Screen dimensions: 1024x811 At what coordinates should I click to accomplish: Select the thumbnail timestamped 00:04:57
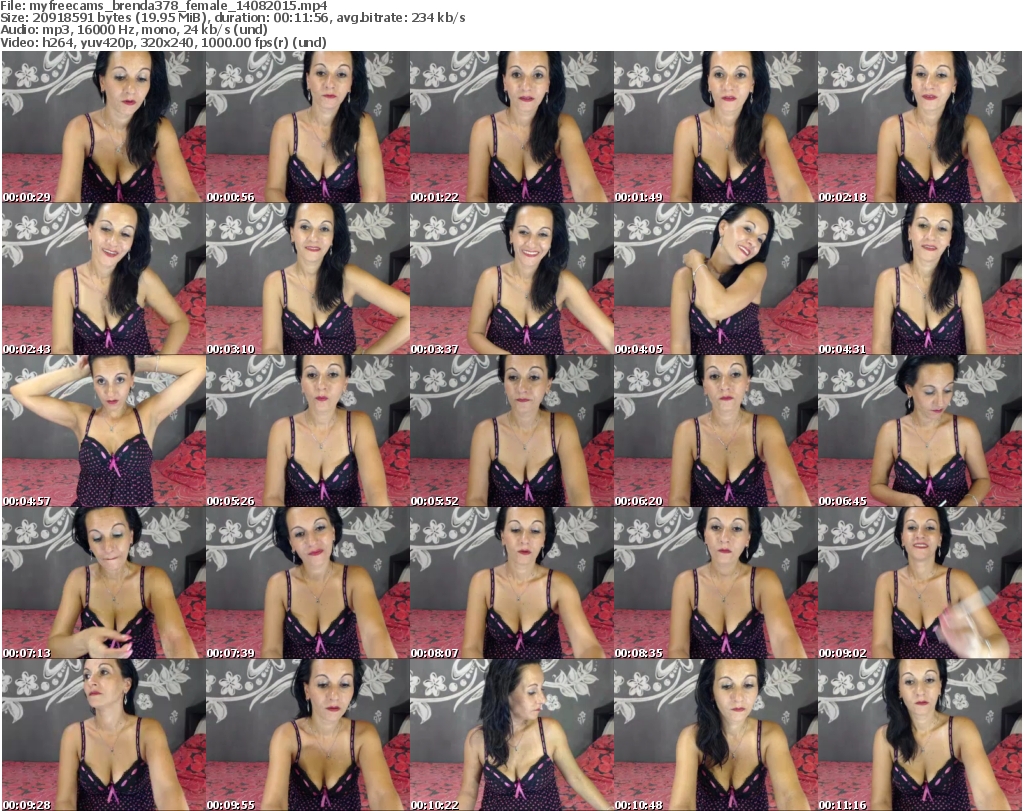click(x=104, y=431)
